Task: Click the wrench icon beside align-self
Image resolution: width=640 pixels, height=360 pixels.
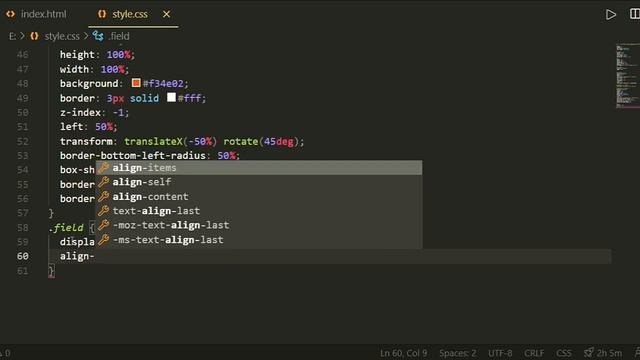Action: coord(104,182)
